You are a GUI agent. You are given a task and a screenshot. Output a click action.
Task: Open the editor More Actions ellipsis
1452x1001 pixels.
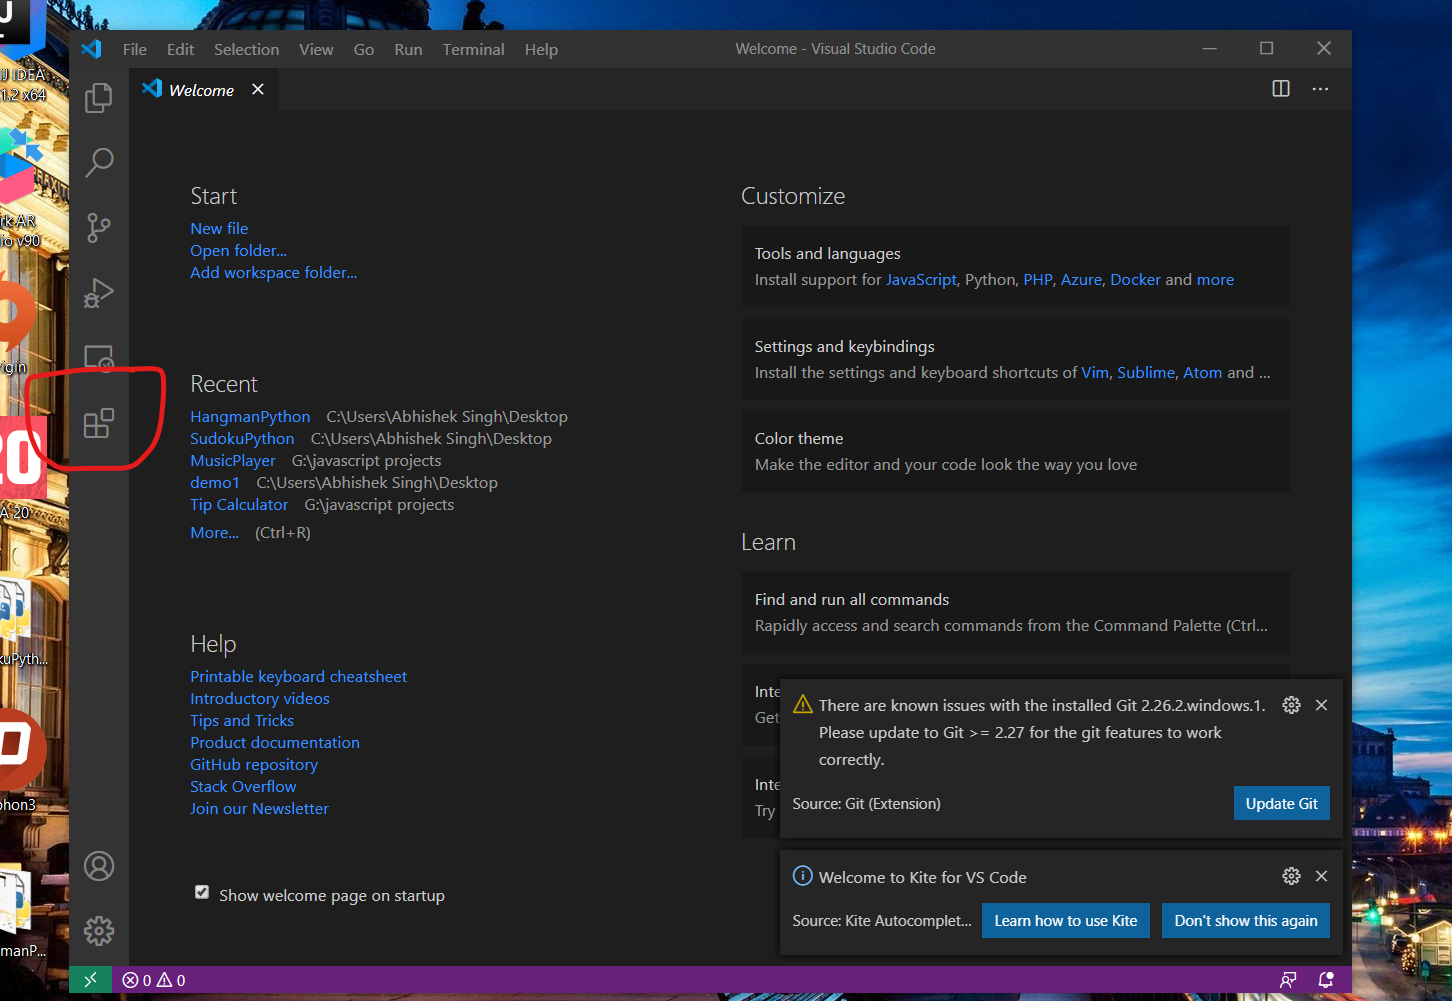(1320, 89)
